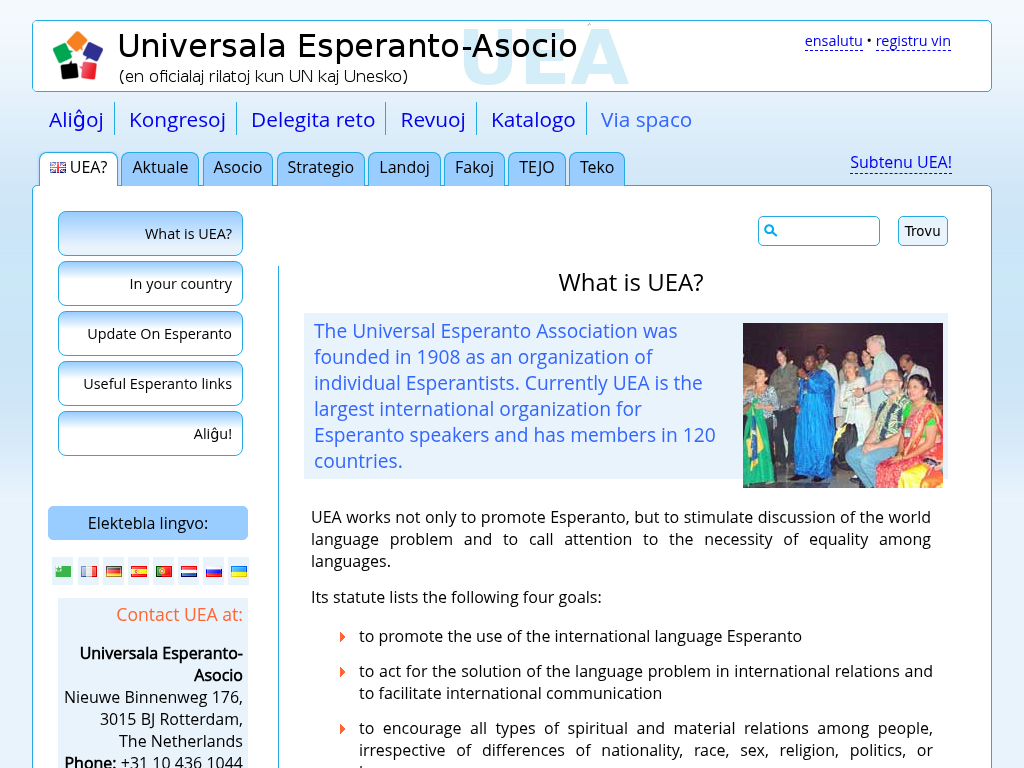Image resolution: width=1024 pixels, height=768 pixels.
Task: Click the ensalutu login link
Action: [x=833, y=41]
